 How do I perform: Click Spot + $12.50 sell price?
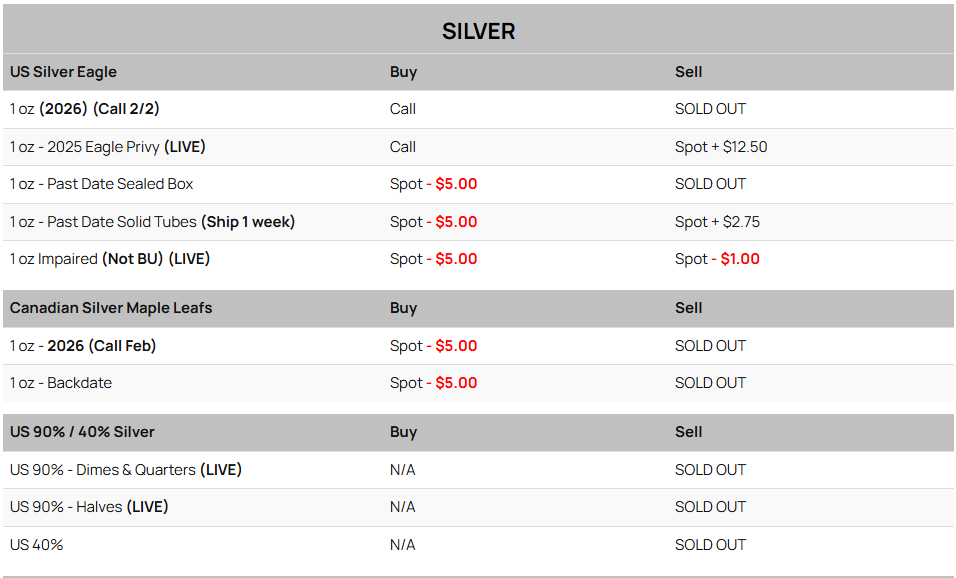click(x=720, y=147)
